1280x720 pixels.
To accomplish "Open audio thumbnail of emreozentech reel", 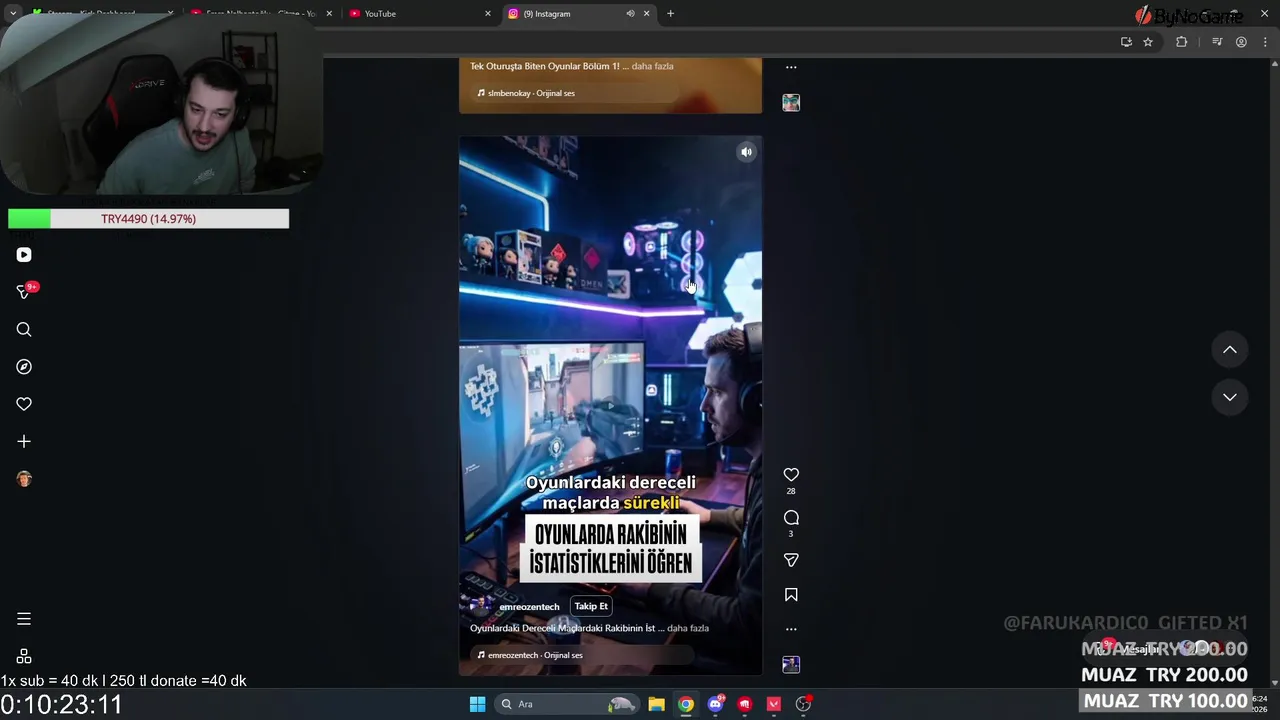I will (x=791, y=664).
